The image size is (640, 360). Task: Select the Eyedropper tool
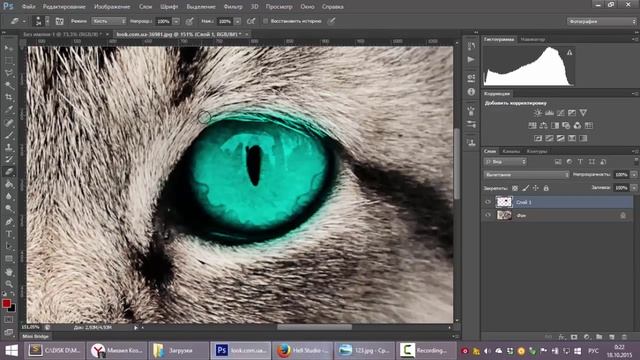(x=9, y=110)
